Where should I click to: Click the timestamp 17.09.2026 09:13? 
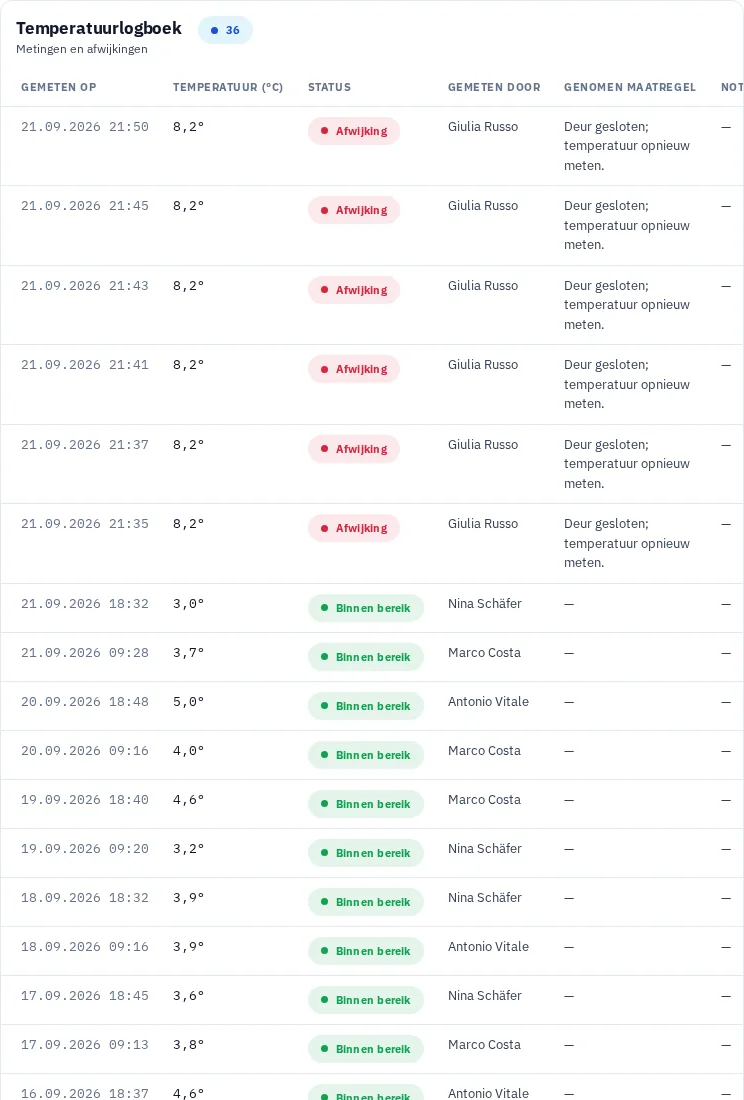[85, 1046]
